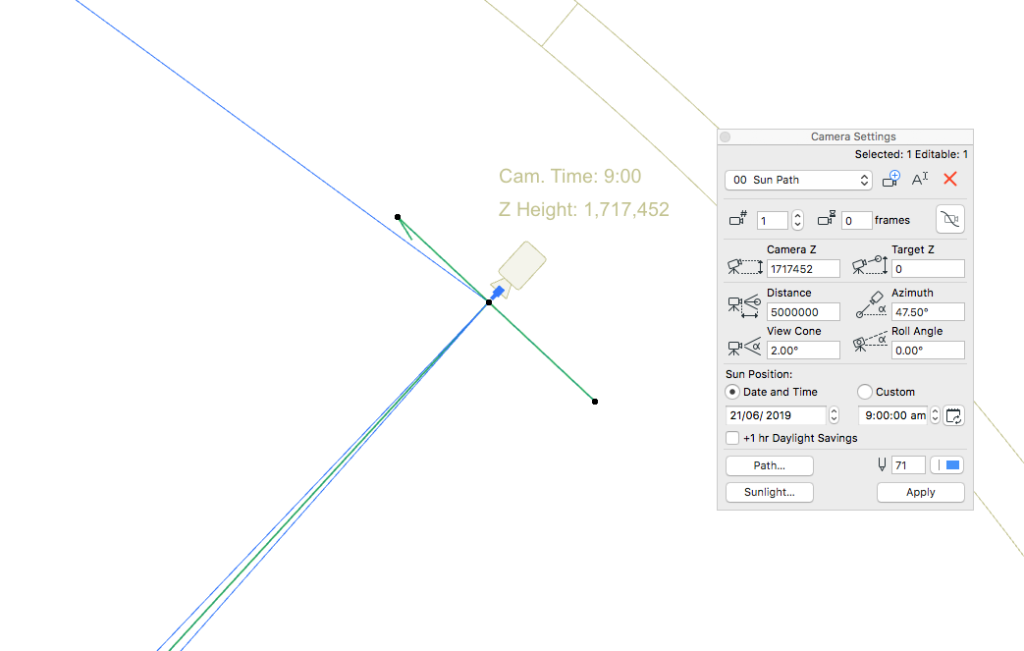Click the Azimuth angle icon
Image resolution: width=1024 pixels, height=651 pixels.
coord(871,305)
